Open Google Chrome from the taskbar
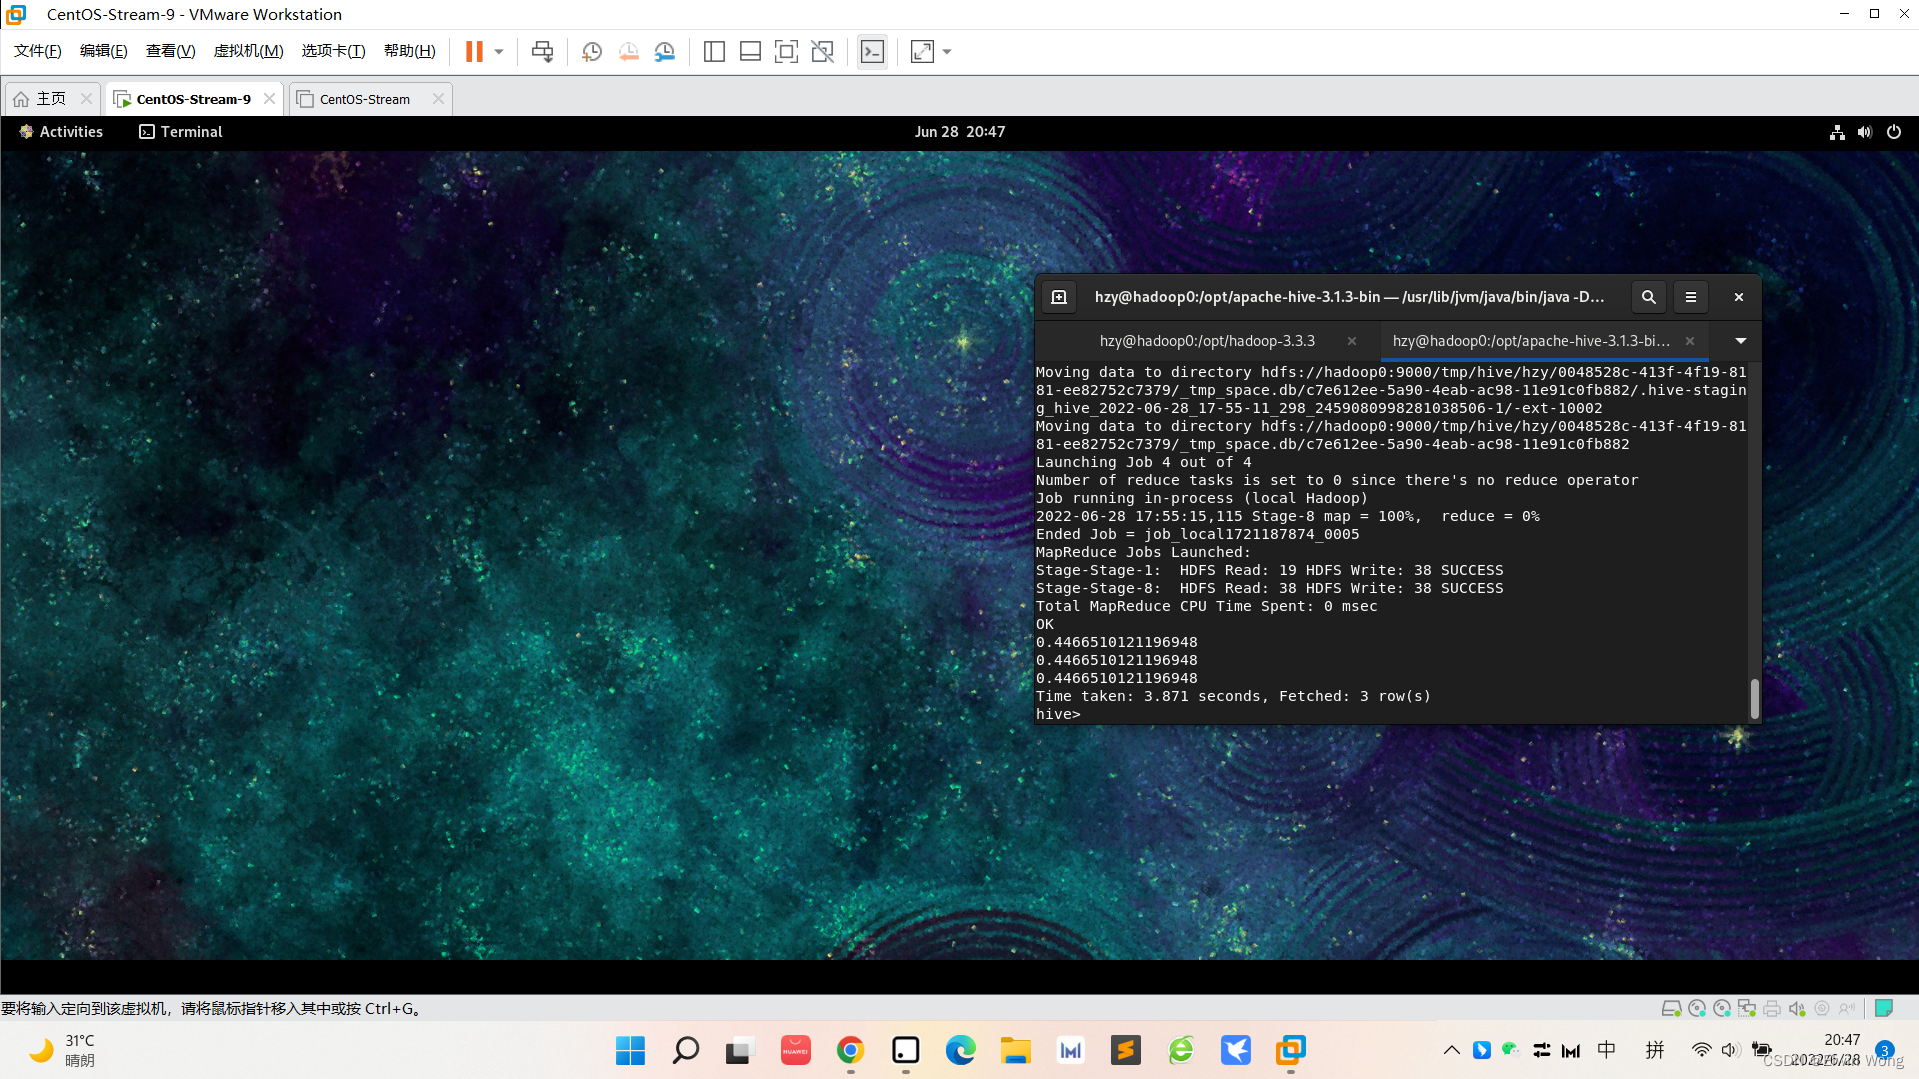 (x=850, y=1050)
